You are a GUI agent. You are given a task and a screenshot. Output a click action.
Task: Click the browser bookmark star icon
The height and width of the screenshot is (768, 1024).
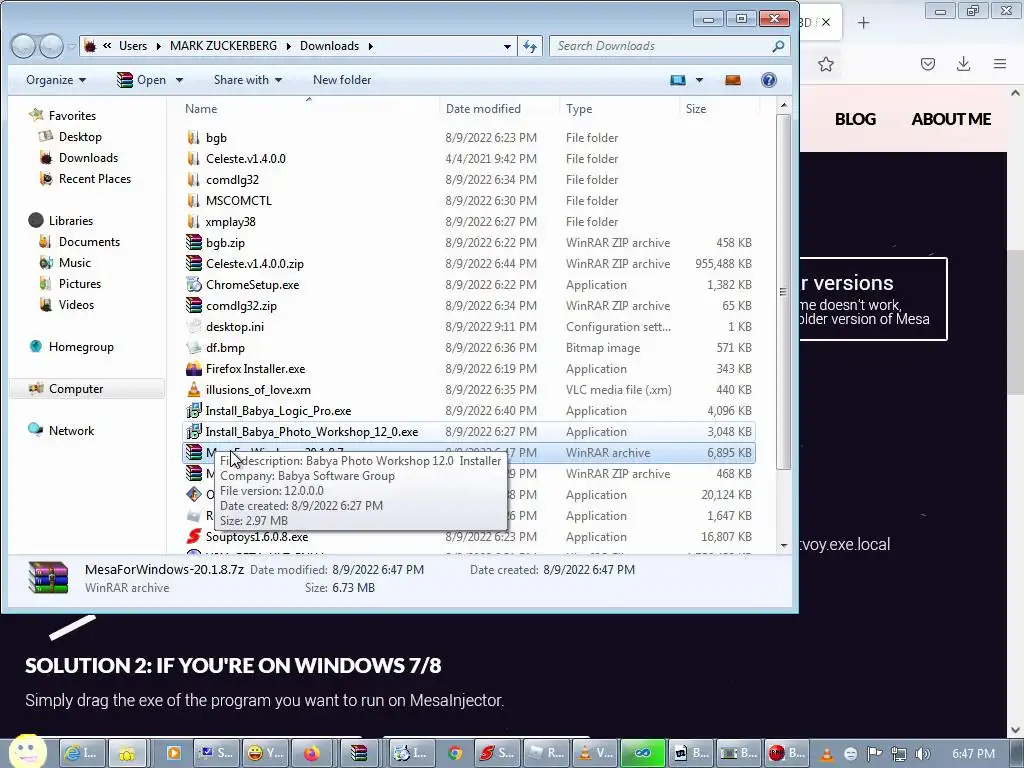[x=825, y=64]
